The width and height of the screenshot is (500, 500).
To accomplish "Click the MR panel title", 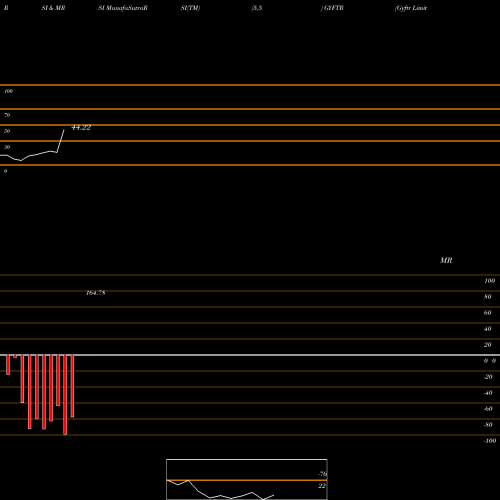I will coord(446,260).
